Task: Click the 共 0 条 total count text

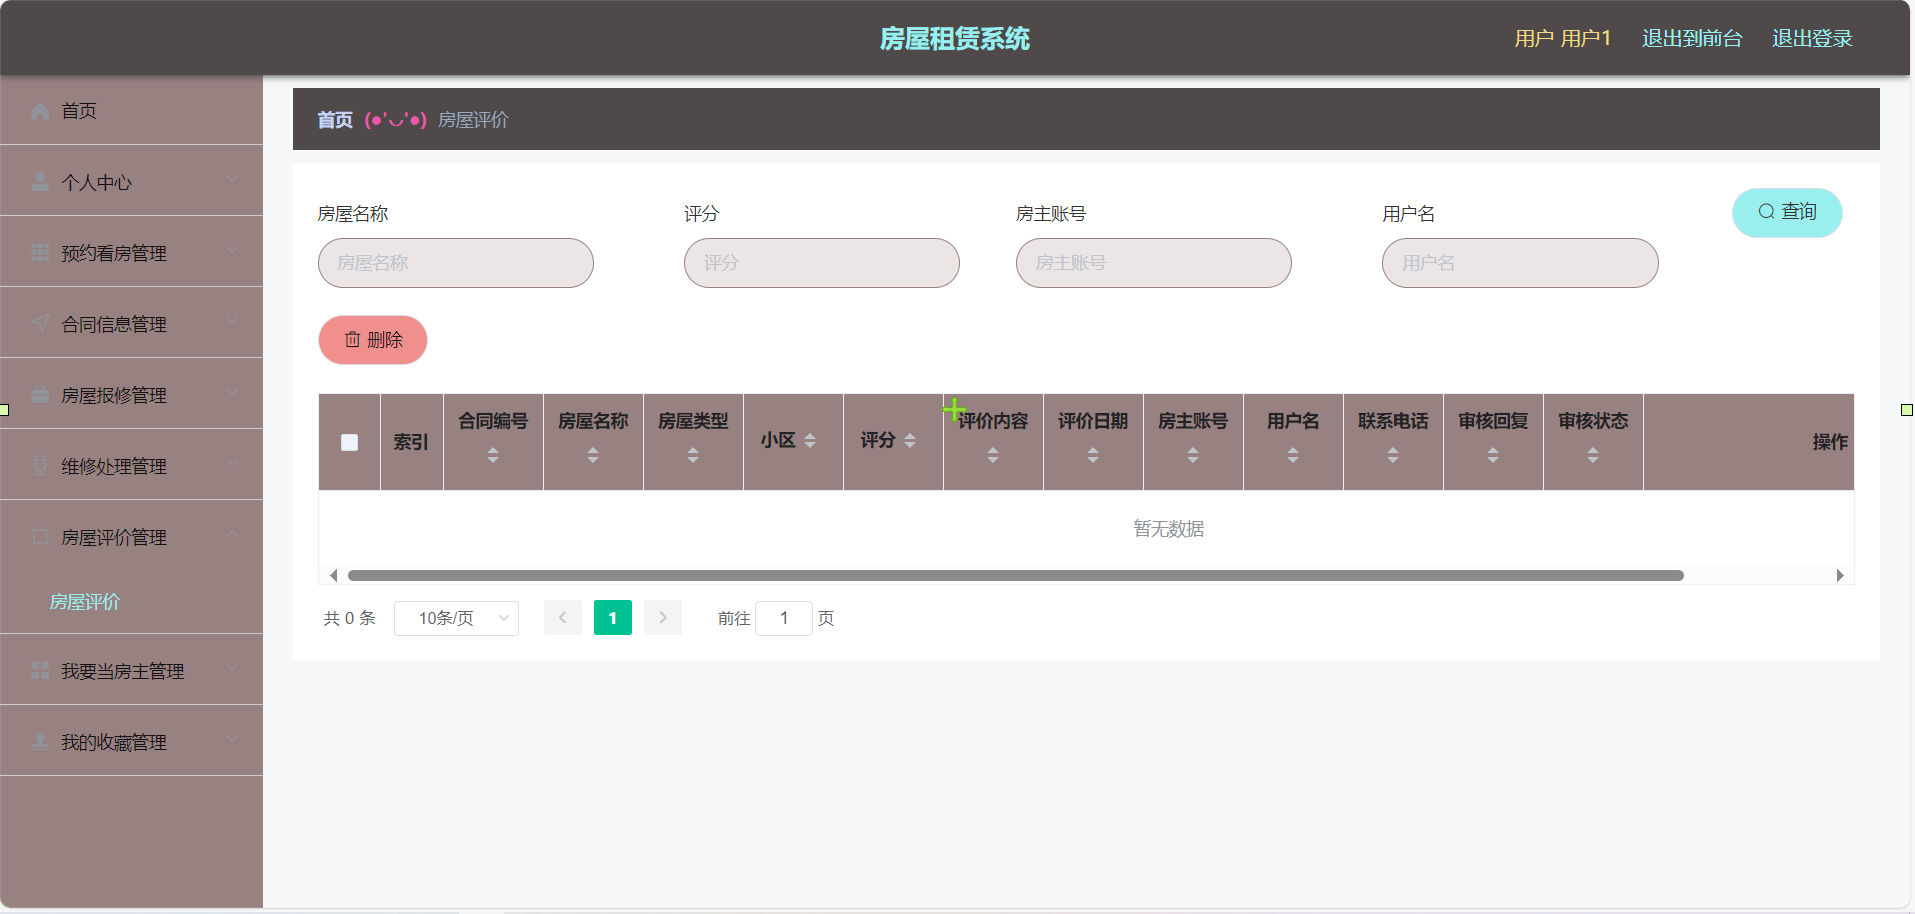Action: click(349, 618)
